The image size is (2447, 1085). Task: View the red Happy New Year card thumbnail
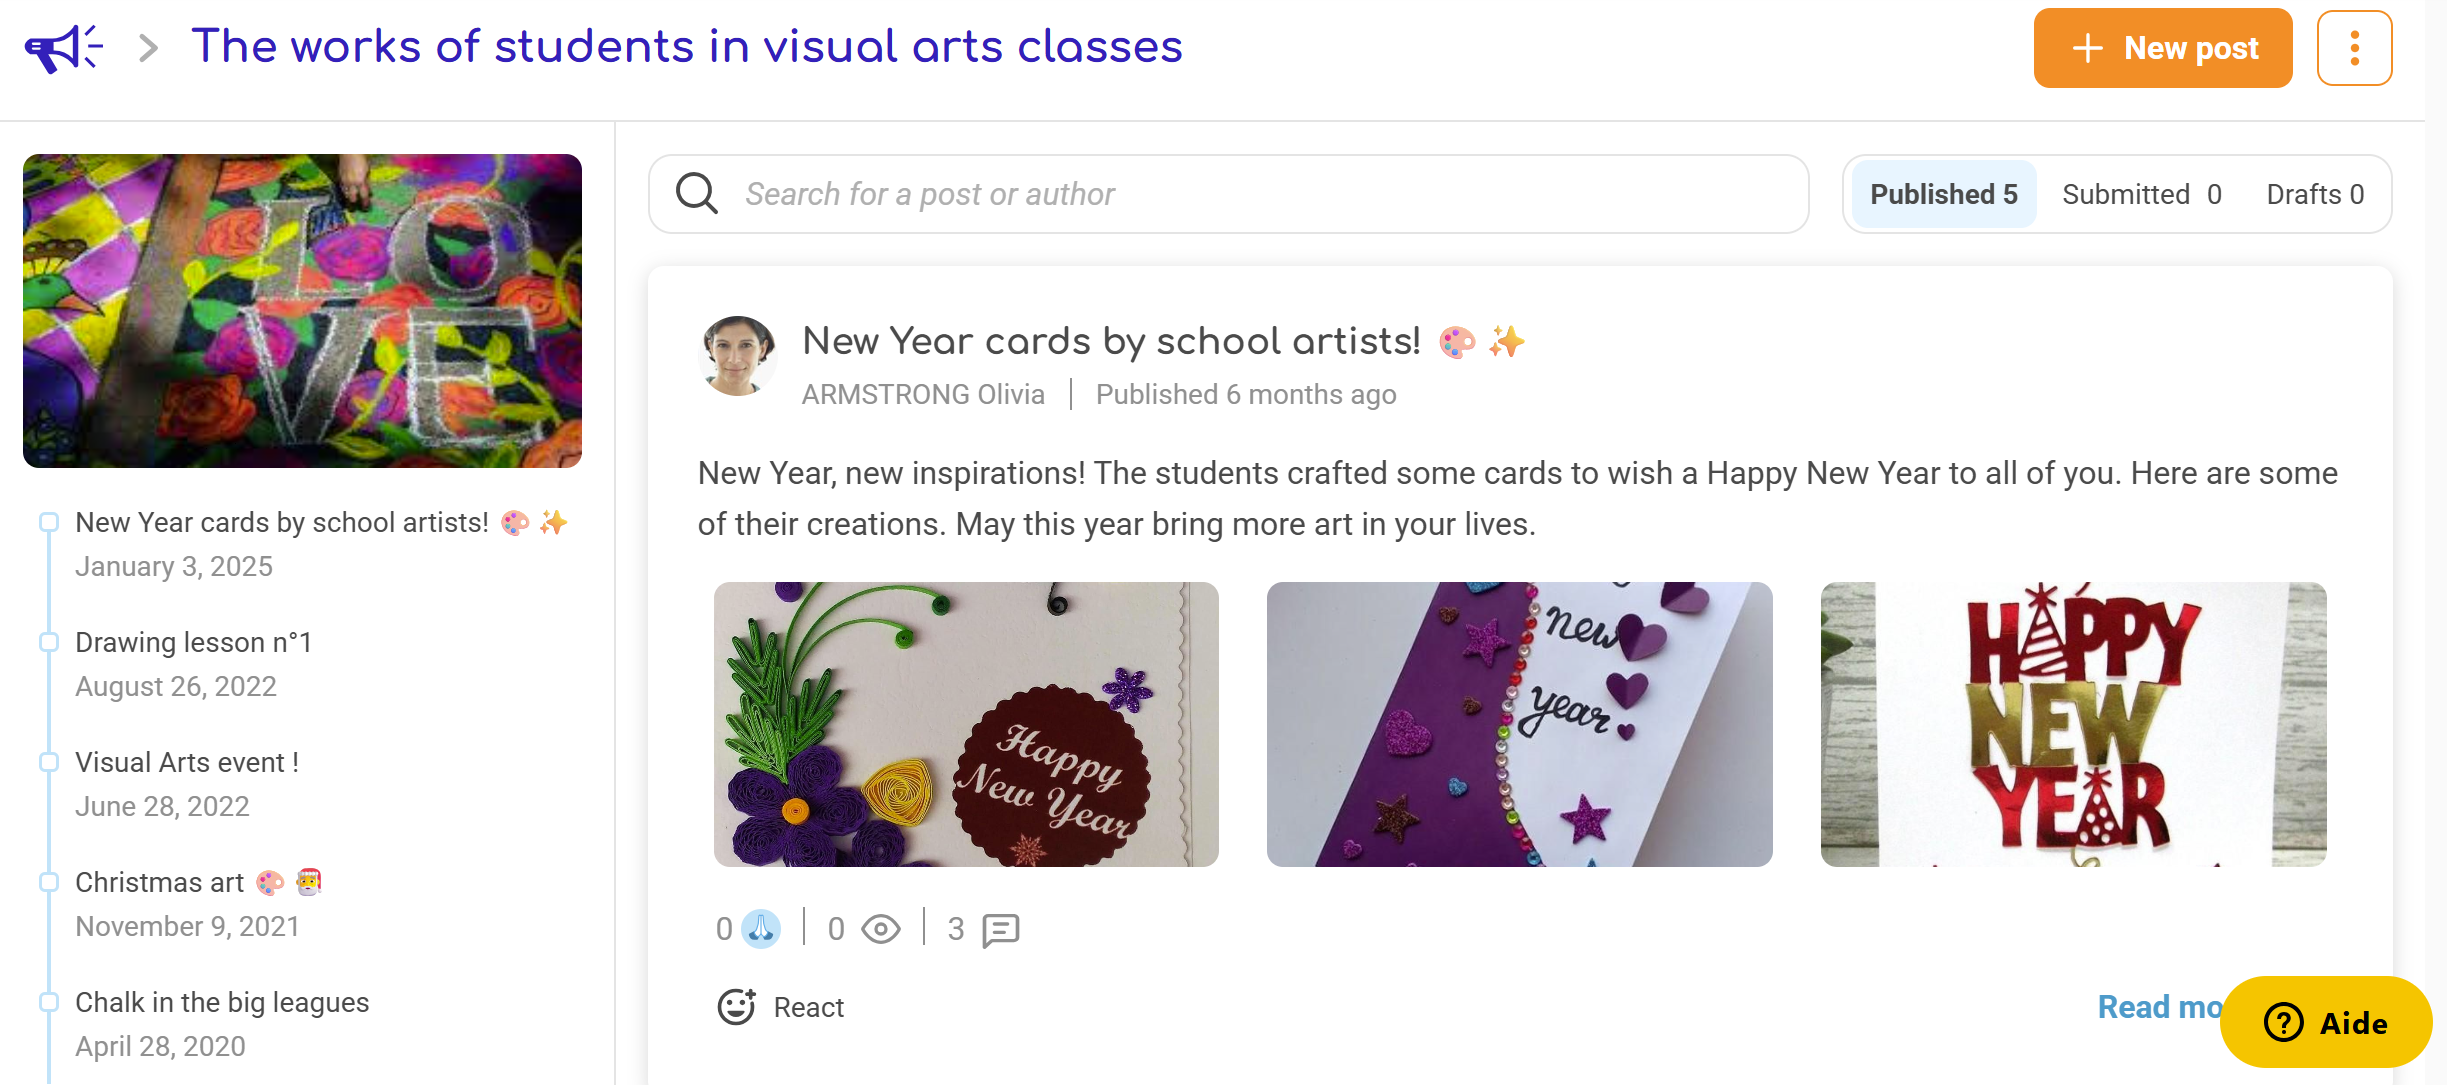[2073, 724]
